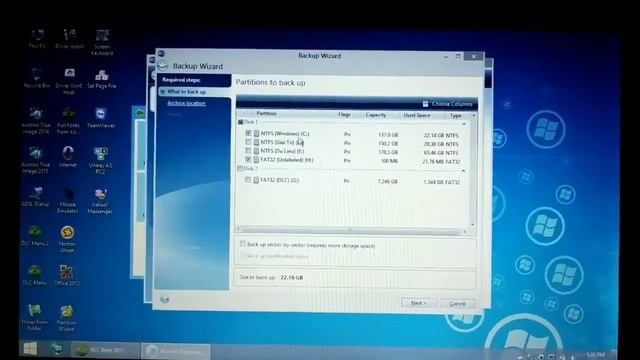Screen dimensions: 640x360
Task: Launch Partition Wizard from the desktop
Action: pyautogui.click(x=67, y=318)
